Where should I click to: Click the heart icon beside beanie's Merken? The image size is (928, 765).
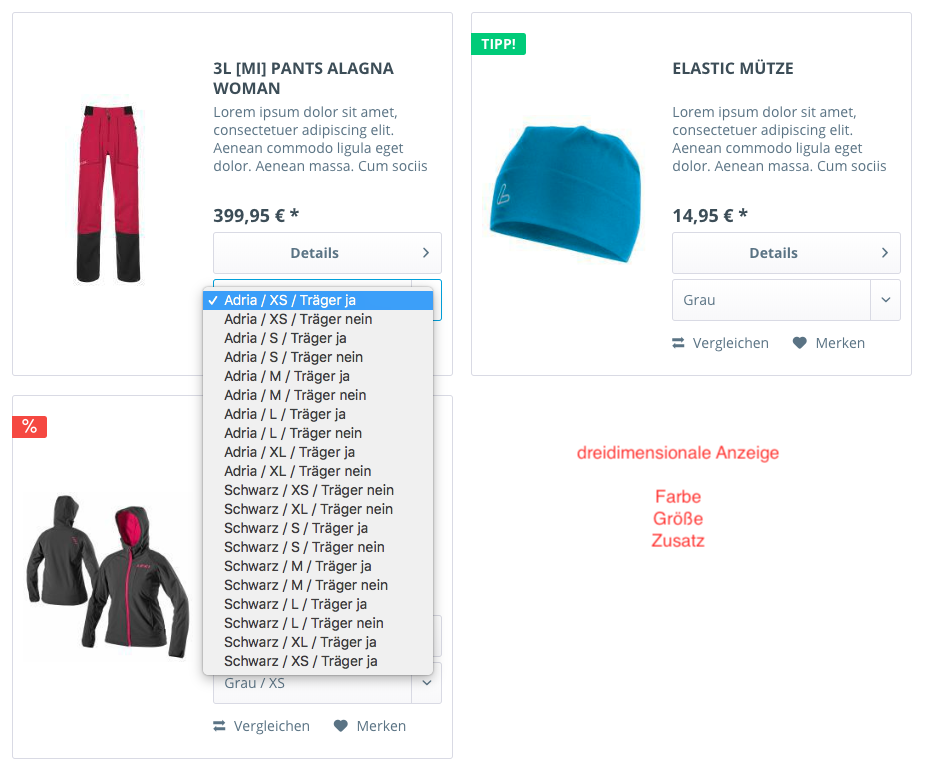(799, 343)
